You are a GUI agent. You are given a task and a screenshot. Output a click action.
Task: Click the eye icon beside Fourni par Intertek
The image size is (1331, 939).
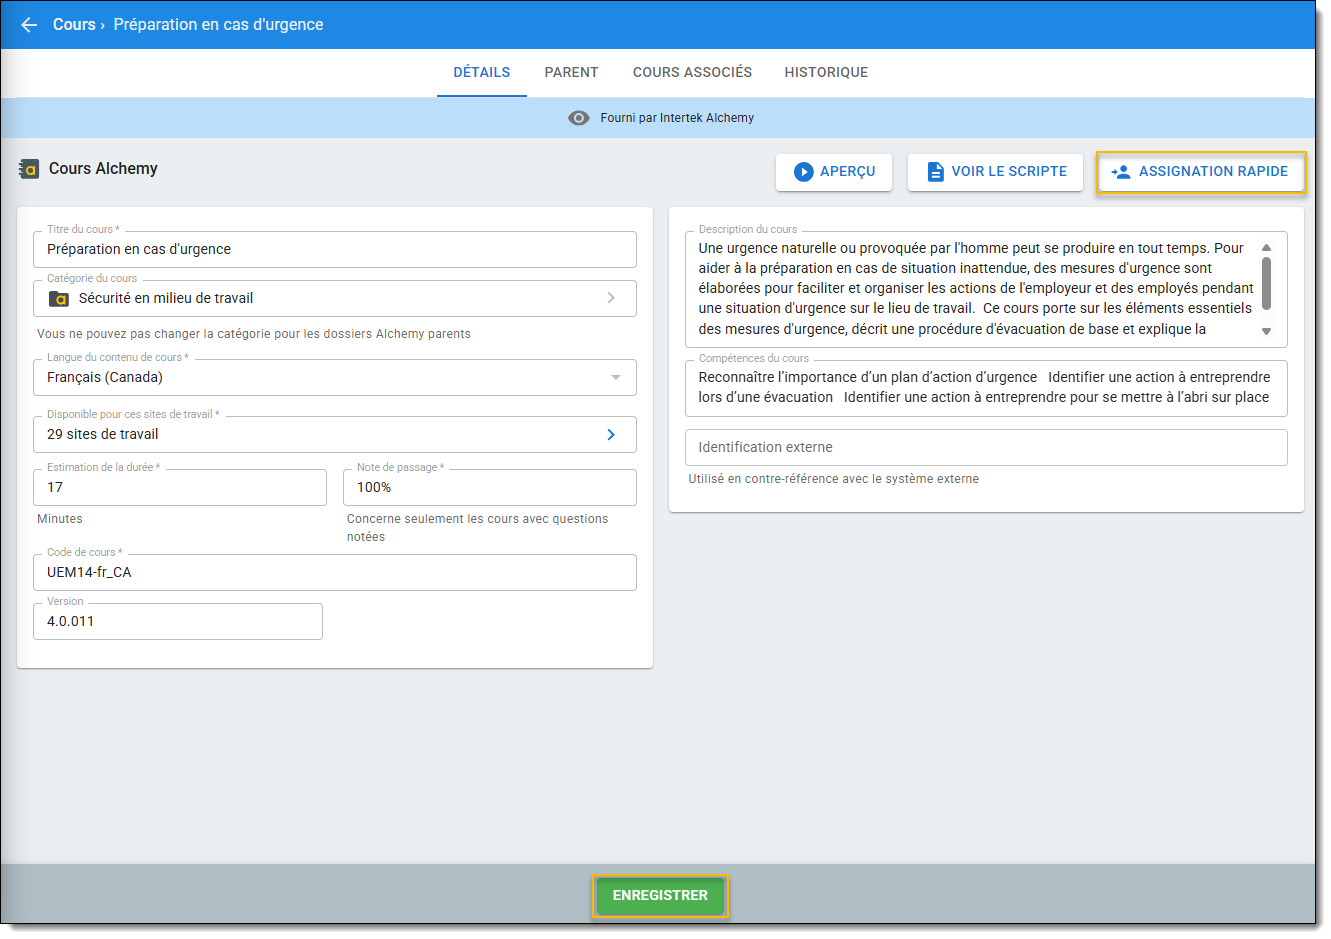point(578,118)
